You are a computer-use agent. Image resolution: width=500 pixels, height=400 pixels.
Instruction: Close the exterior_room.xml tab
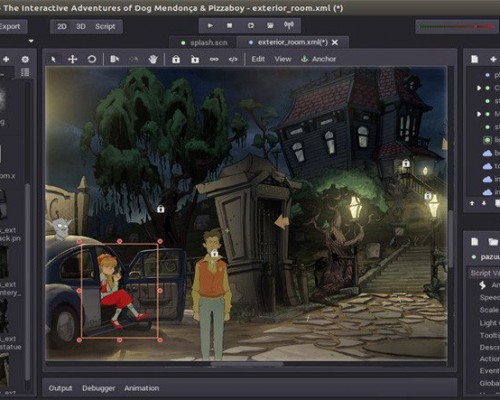[335, 42]
